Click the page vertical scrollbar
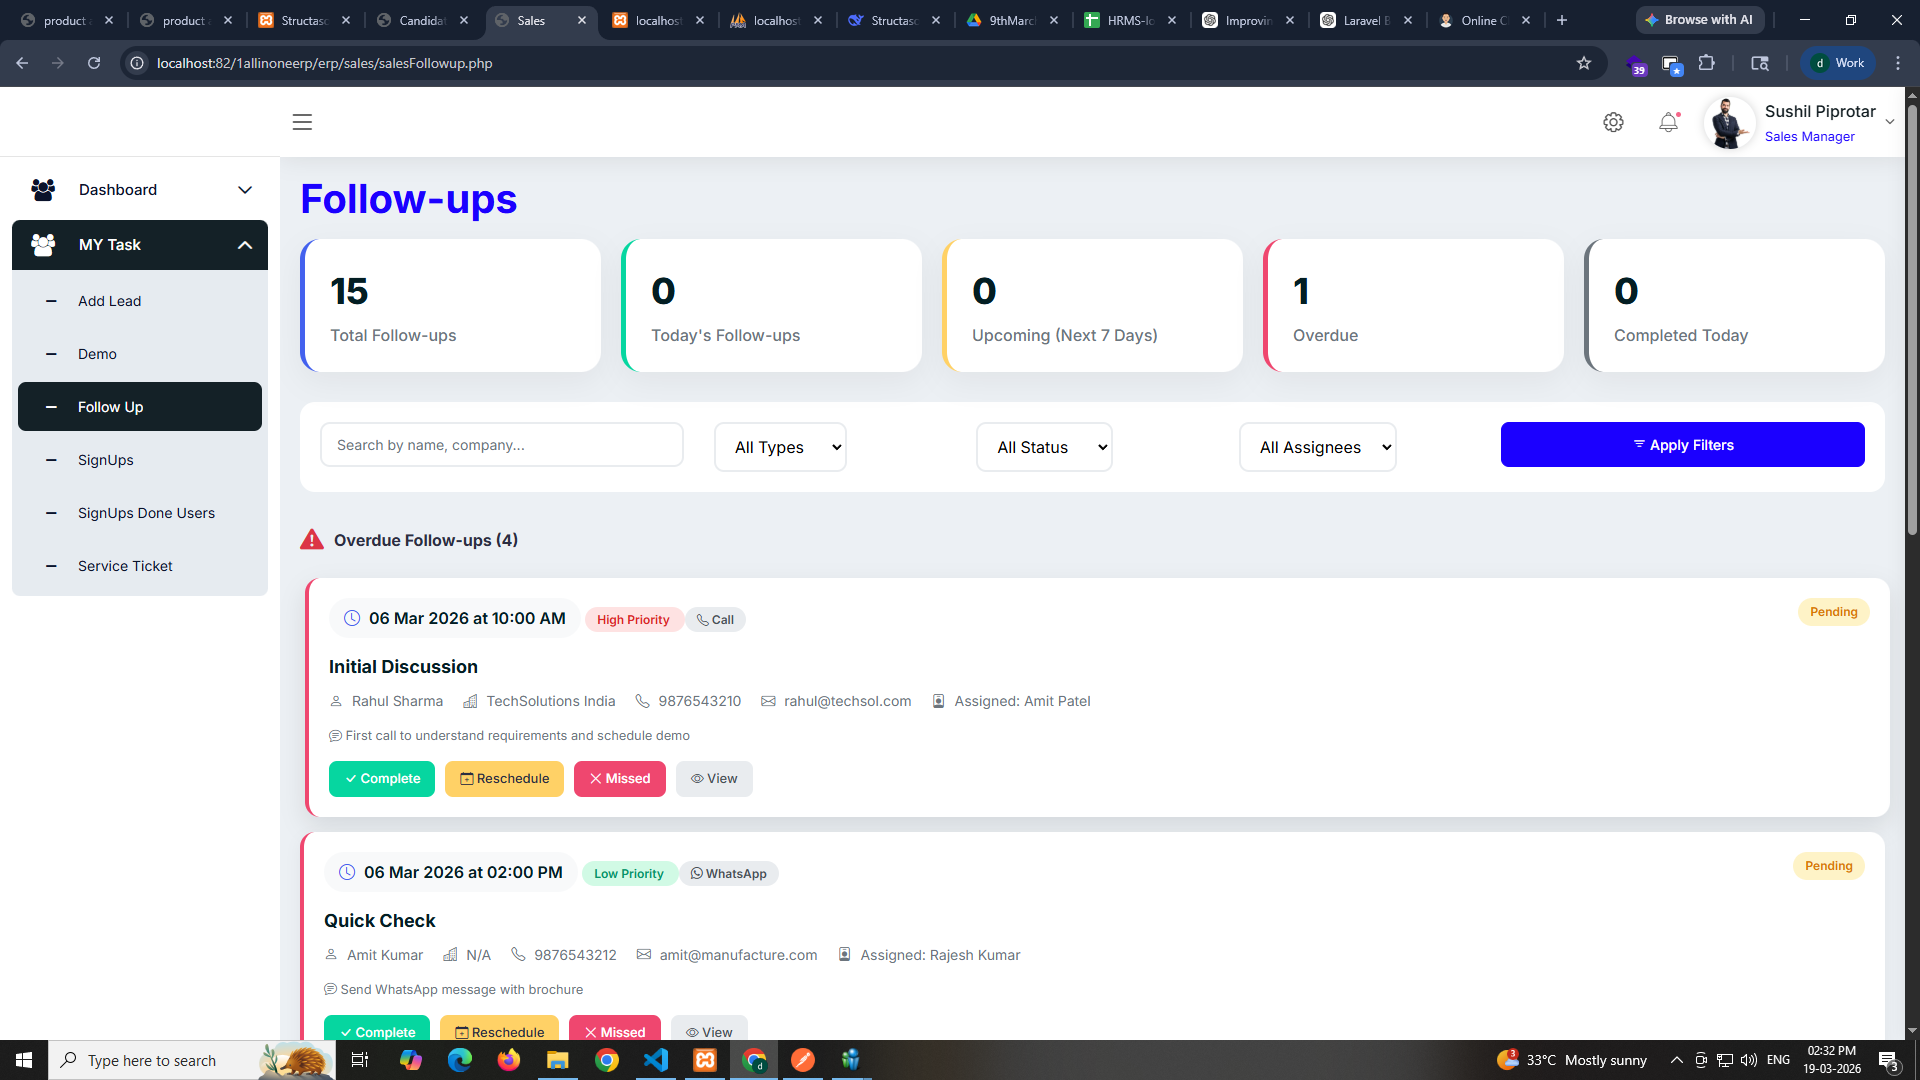The image size is (1920, 1080). click(1912, 320)
